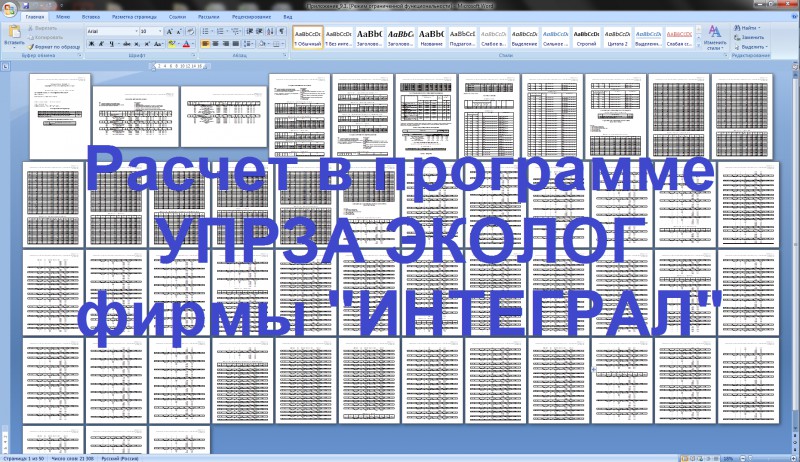
Task: Start a numbered list
Action: click(x=220, y=32)
